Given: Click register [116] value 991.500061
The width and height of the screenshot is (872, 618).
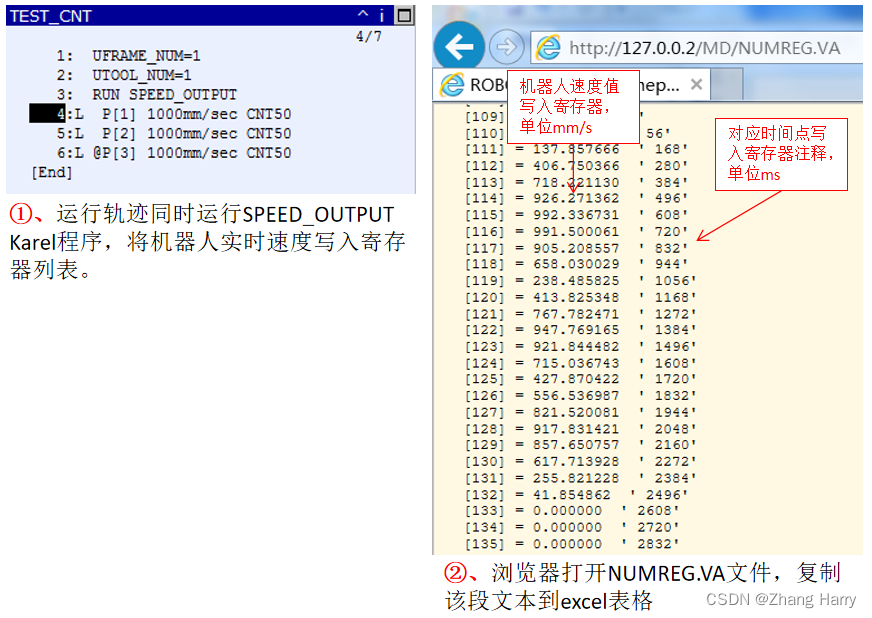Looking at the screenshot, I should (x=576, y=231).
